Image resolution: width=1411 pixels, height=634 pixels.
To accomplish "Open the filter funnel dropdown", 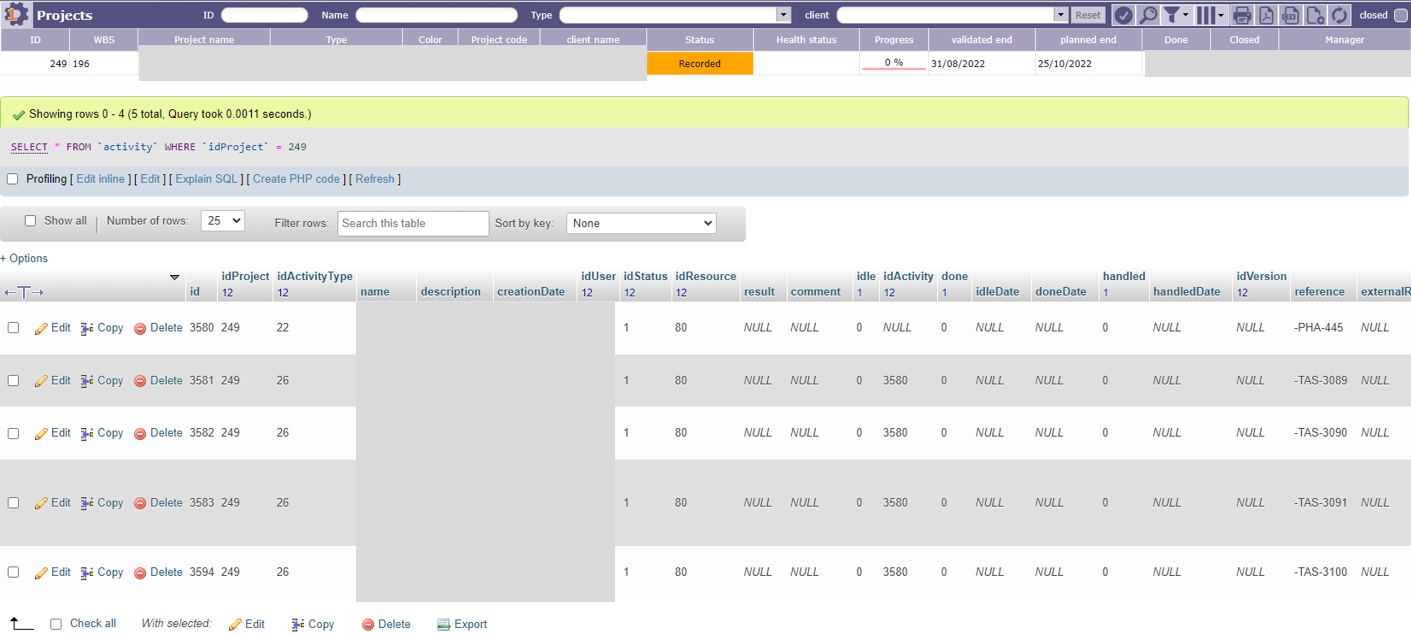I will pyautogui.click(x=1179, y=15).
